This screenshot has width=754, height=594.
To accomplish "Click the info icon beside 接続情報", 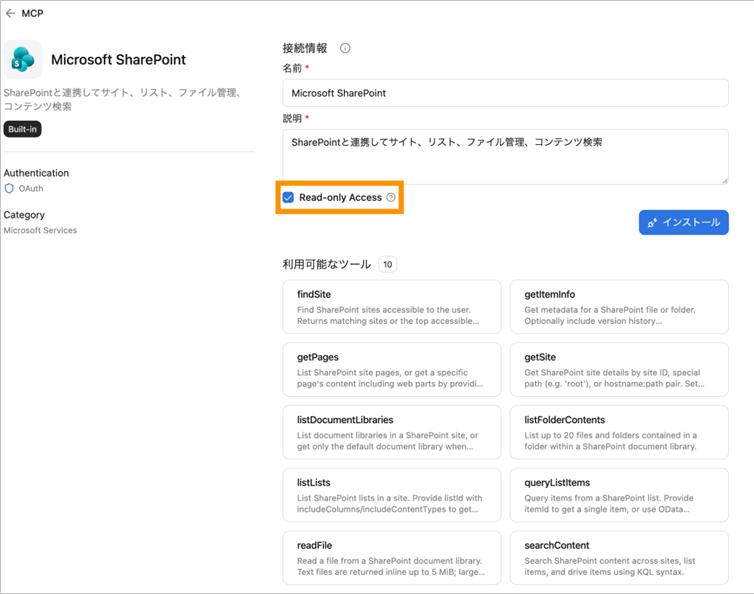I will click(x=345, y=48).
